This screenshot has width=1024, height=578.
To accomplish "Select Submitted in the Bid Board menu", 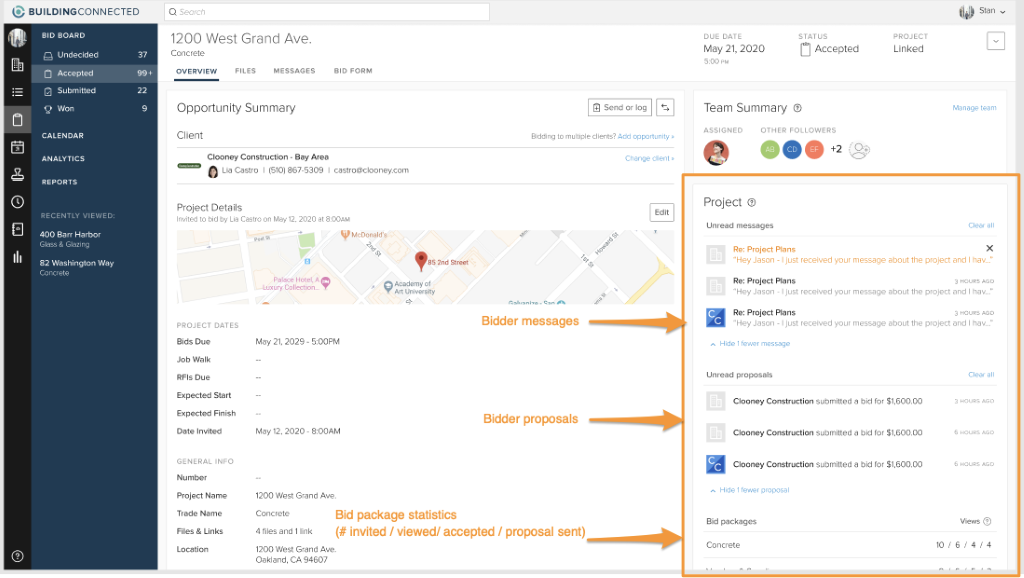I will pos(77,91).
